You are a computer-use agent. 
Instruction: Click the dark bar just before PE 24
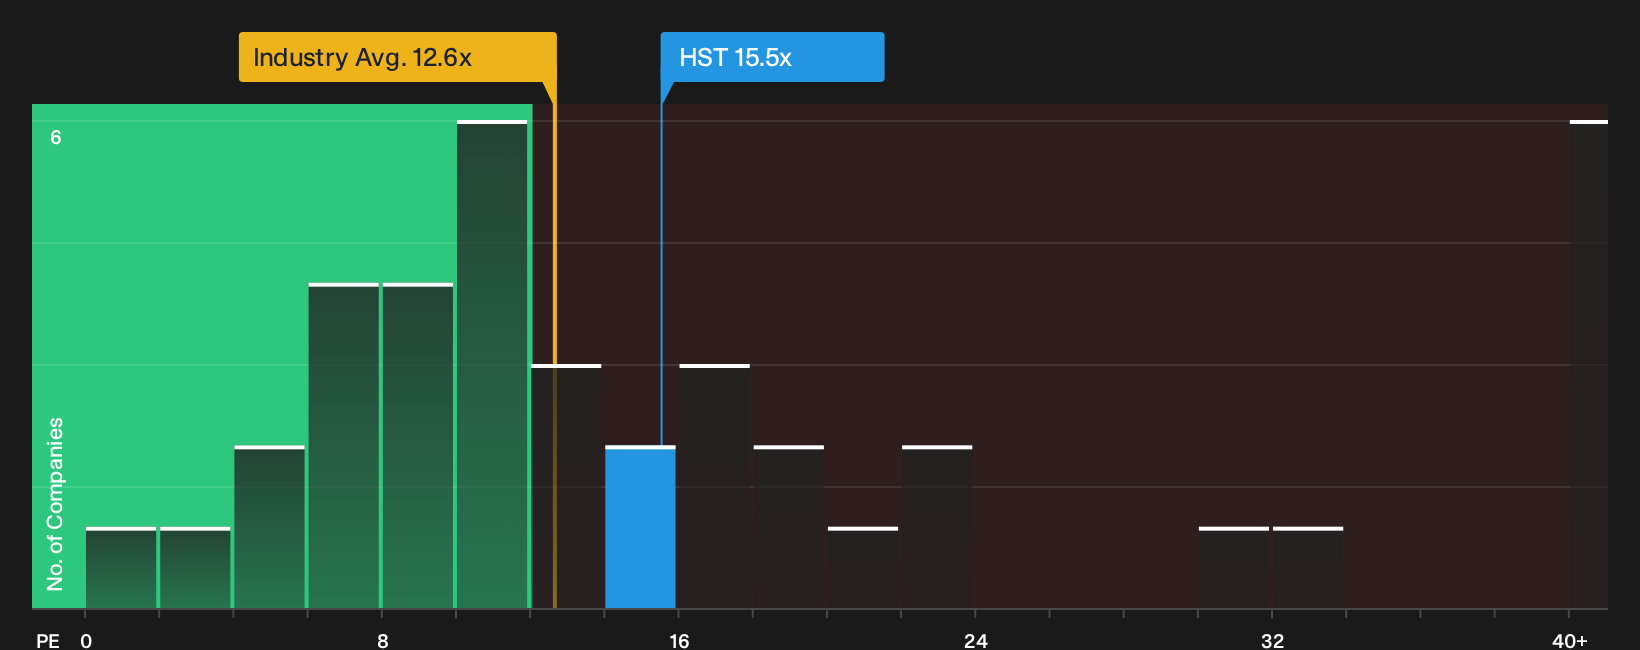coord(937,527)
